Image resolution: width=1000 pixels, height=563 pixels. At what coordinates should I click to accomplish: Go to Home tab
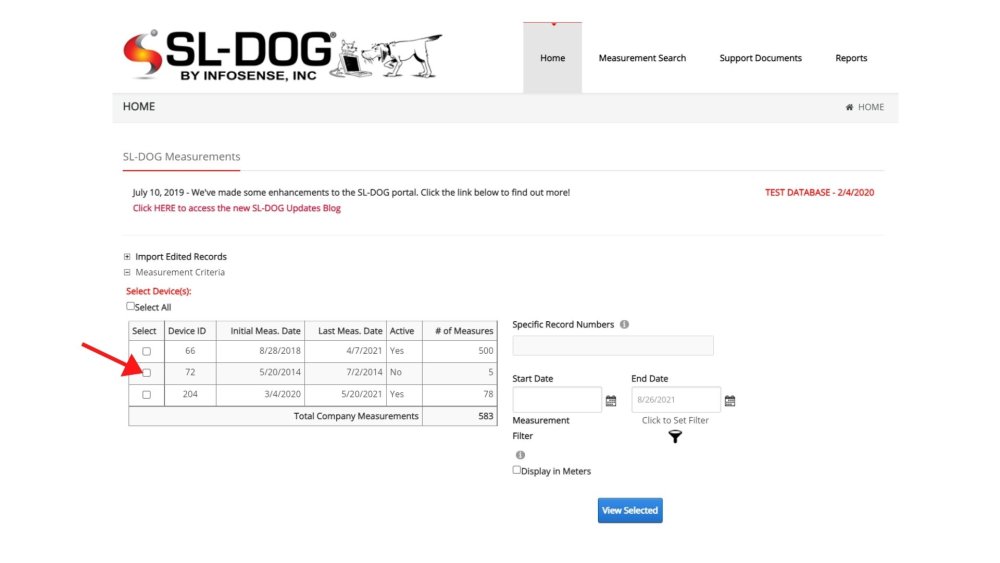[552, 58]
